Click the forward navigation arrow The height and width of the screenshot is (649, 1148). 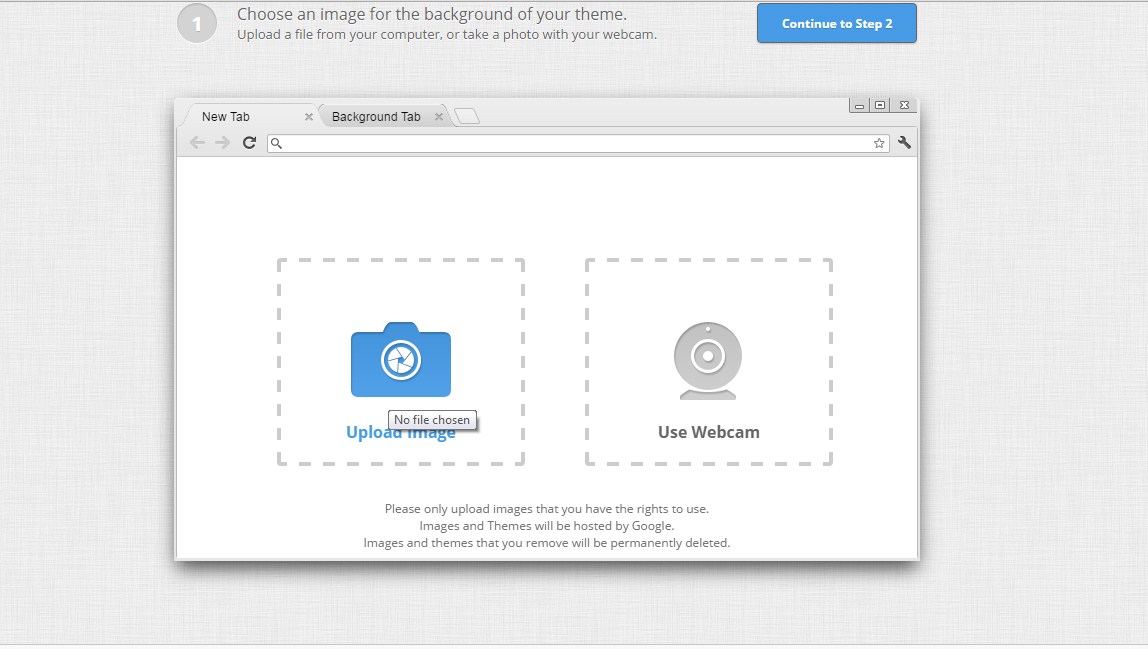click(222, 142)
